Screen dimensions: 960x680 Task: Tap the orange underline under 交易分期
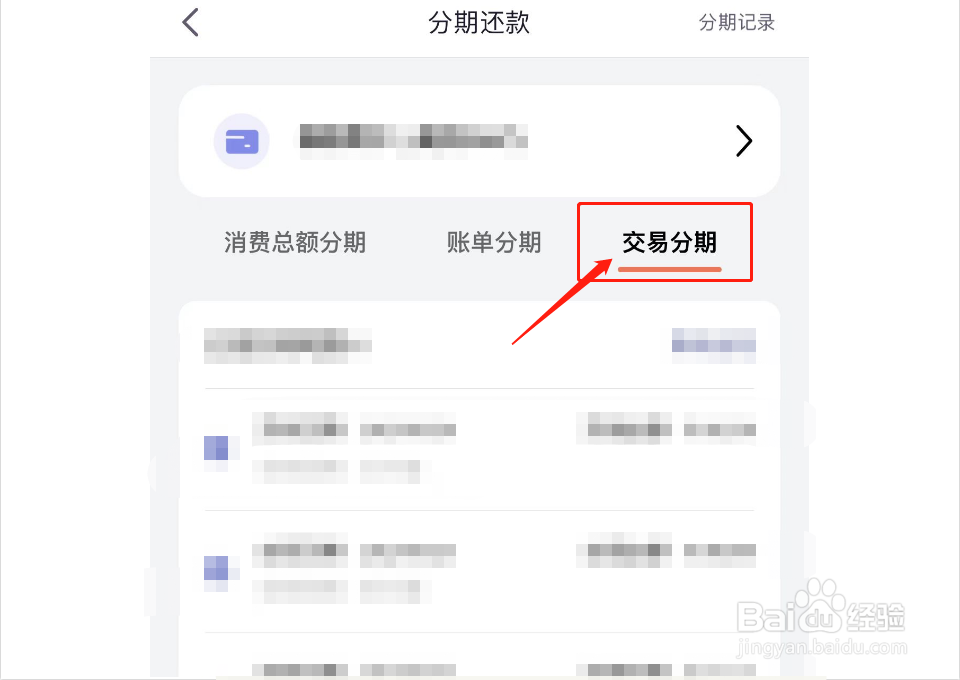coord(670,269)
